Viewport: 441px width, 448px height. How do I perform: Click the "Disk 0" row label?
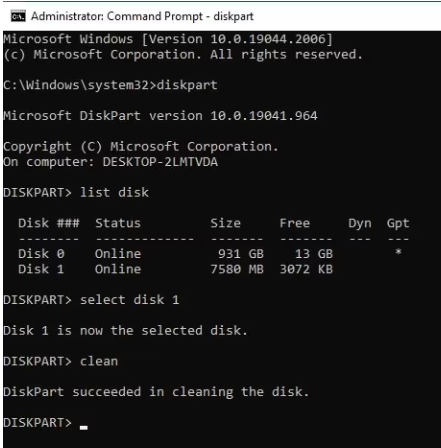pyautogui.click(x=41, y=254)
